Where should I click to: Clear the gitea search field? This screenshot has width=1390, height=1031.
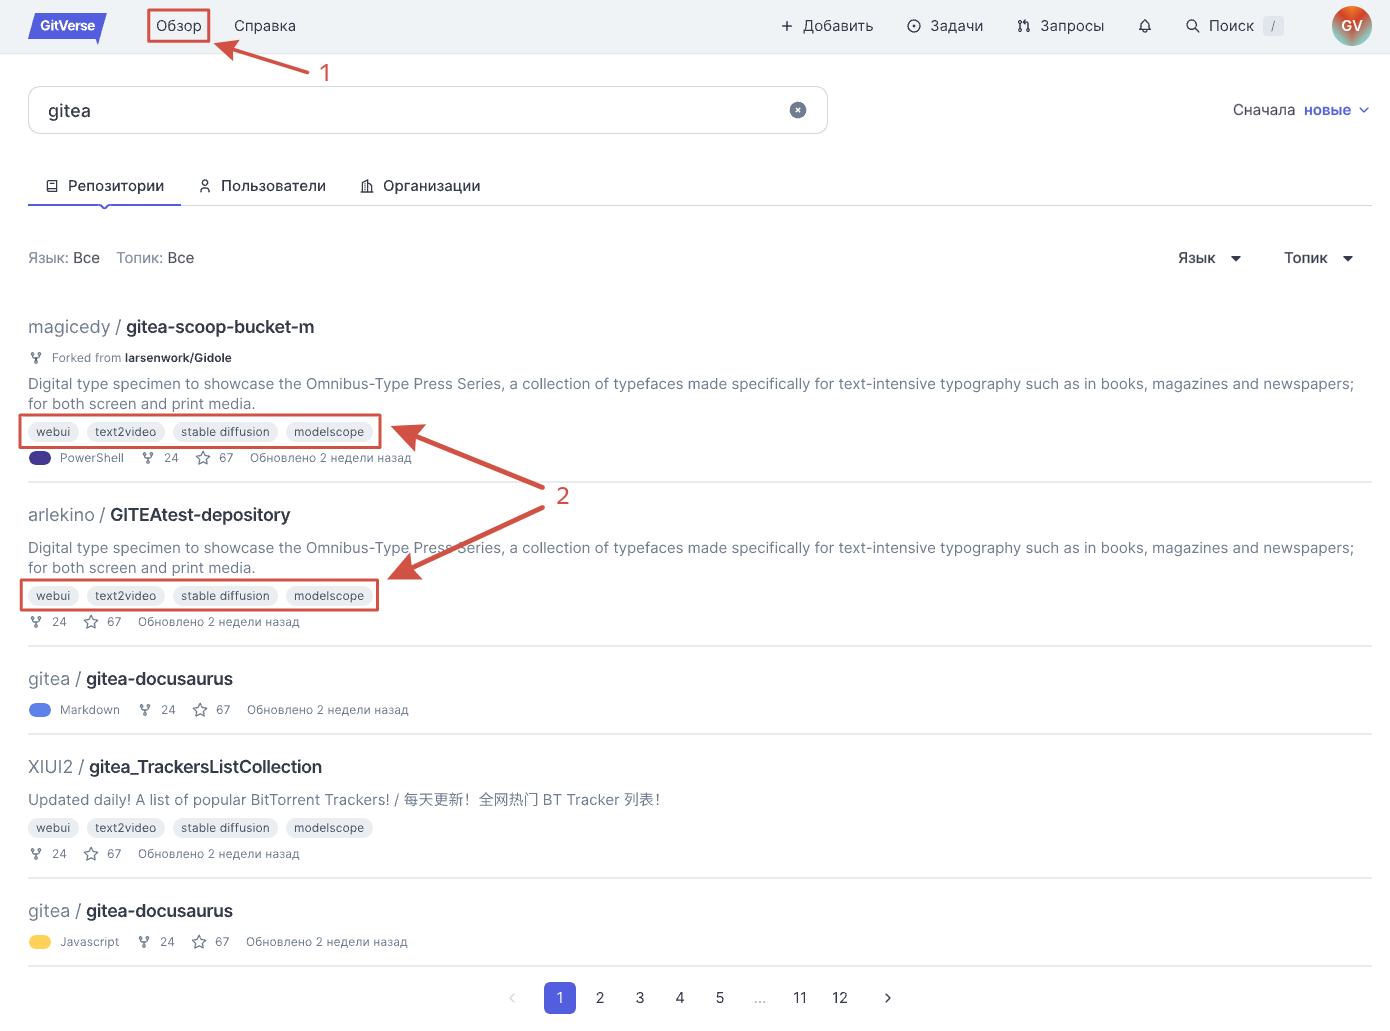798,110
